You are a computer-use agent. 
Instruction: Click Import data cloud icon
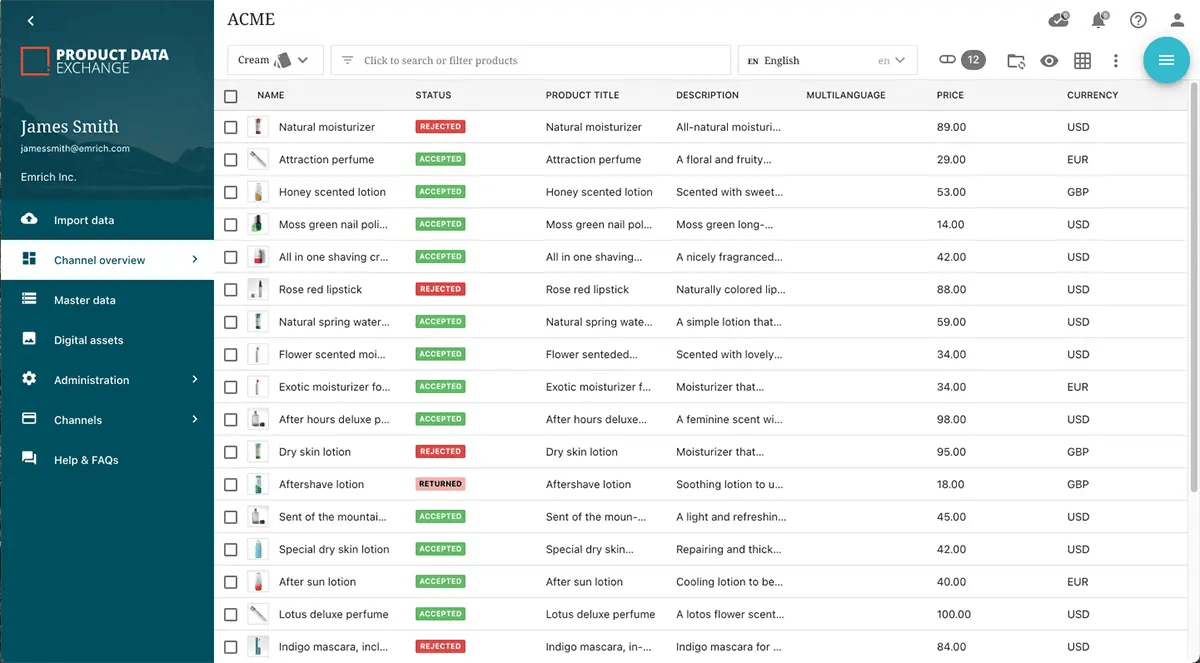pyautogui.click(x=29, y=219)
